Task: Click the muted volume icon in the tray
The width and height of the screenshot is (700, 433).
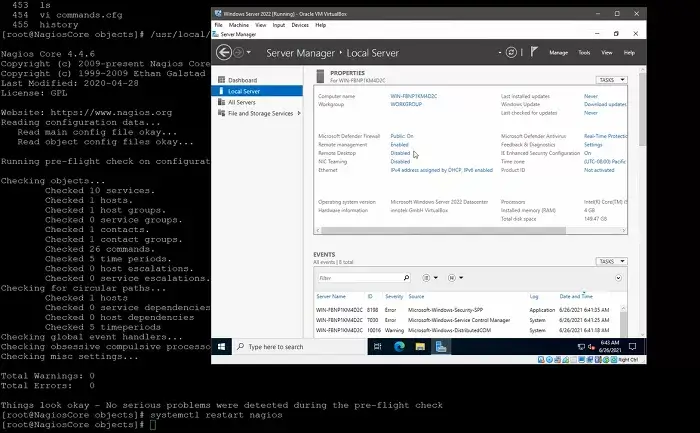Action: (592, 347)
